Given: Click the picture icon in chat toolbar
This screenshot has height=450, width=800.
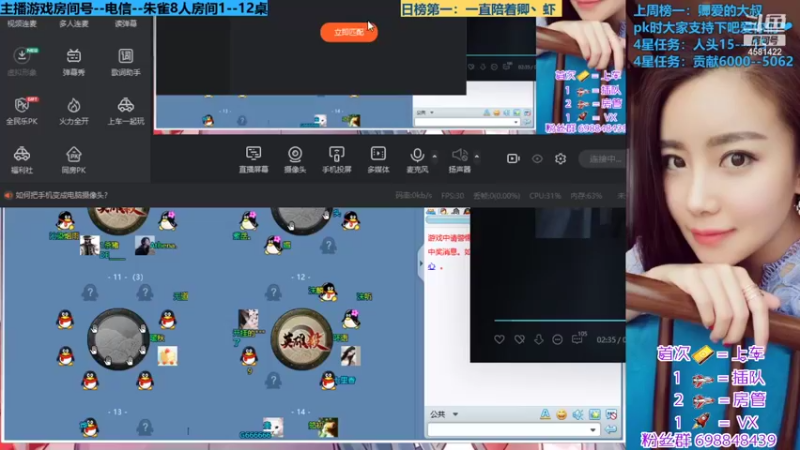Looking at the screenshot, I should (x=594, y=414).
